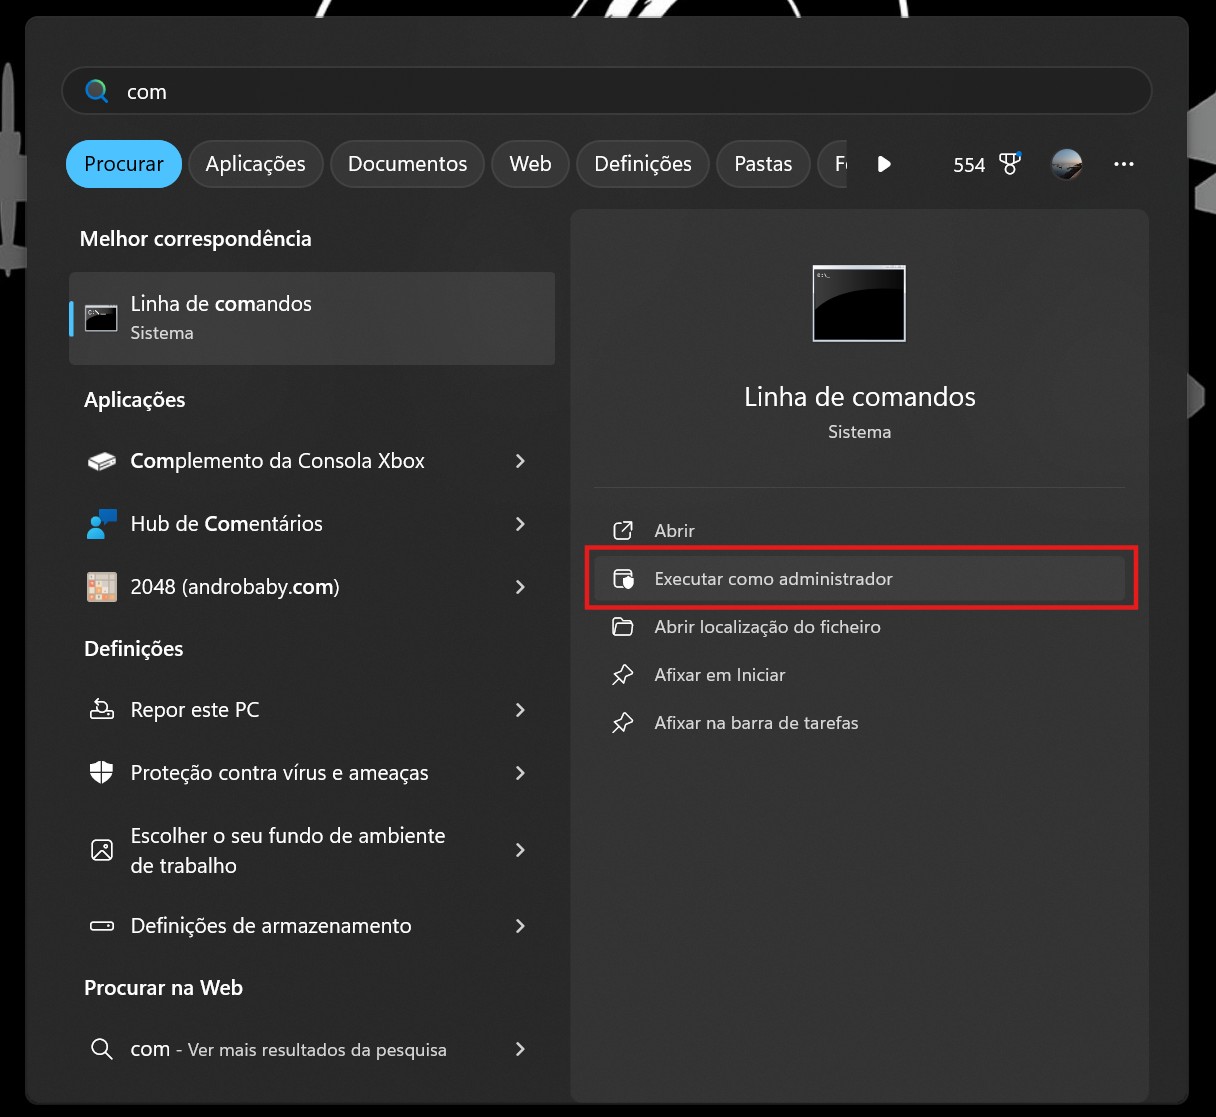1216x1117 pixels.
Task: Open the Linha de comandos best match
Action: click(x=311, y=318)
